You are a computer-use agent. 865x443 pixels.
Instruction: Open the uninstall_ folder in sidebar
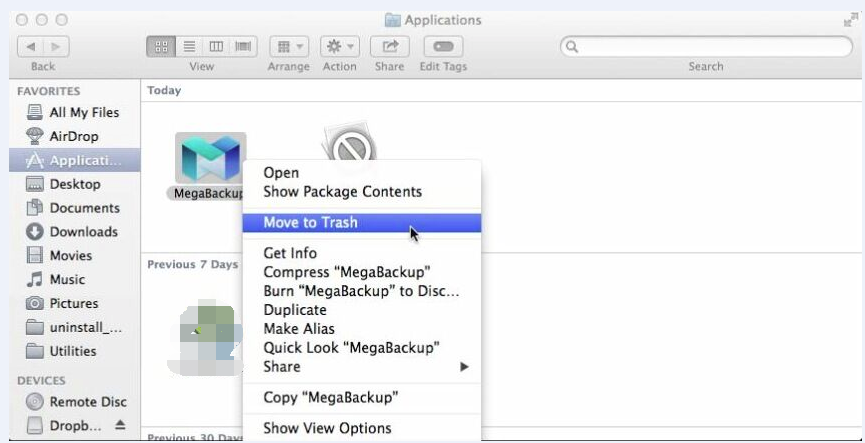[x=74, y=327]
